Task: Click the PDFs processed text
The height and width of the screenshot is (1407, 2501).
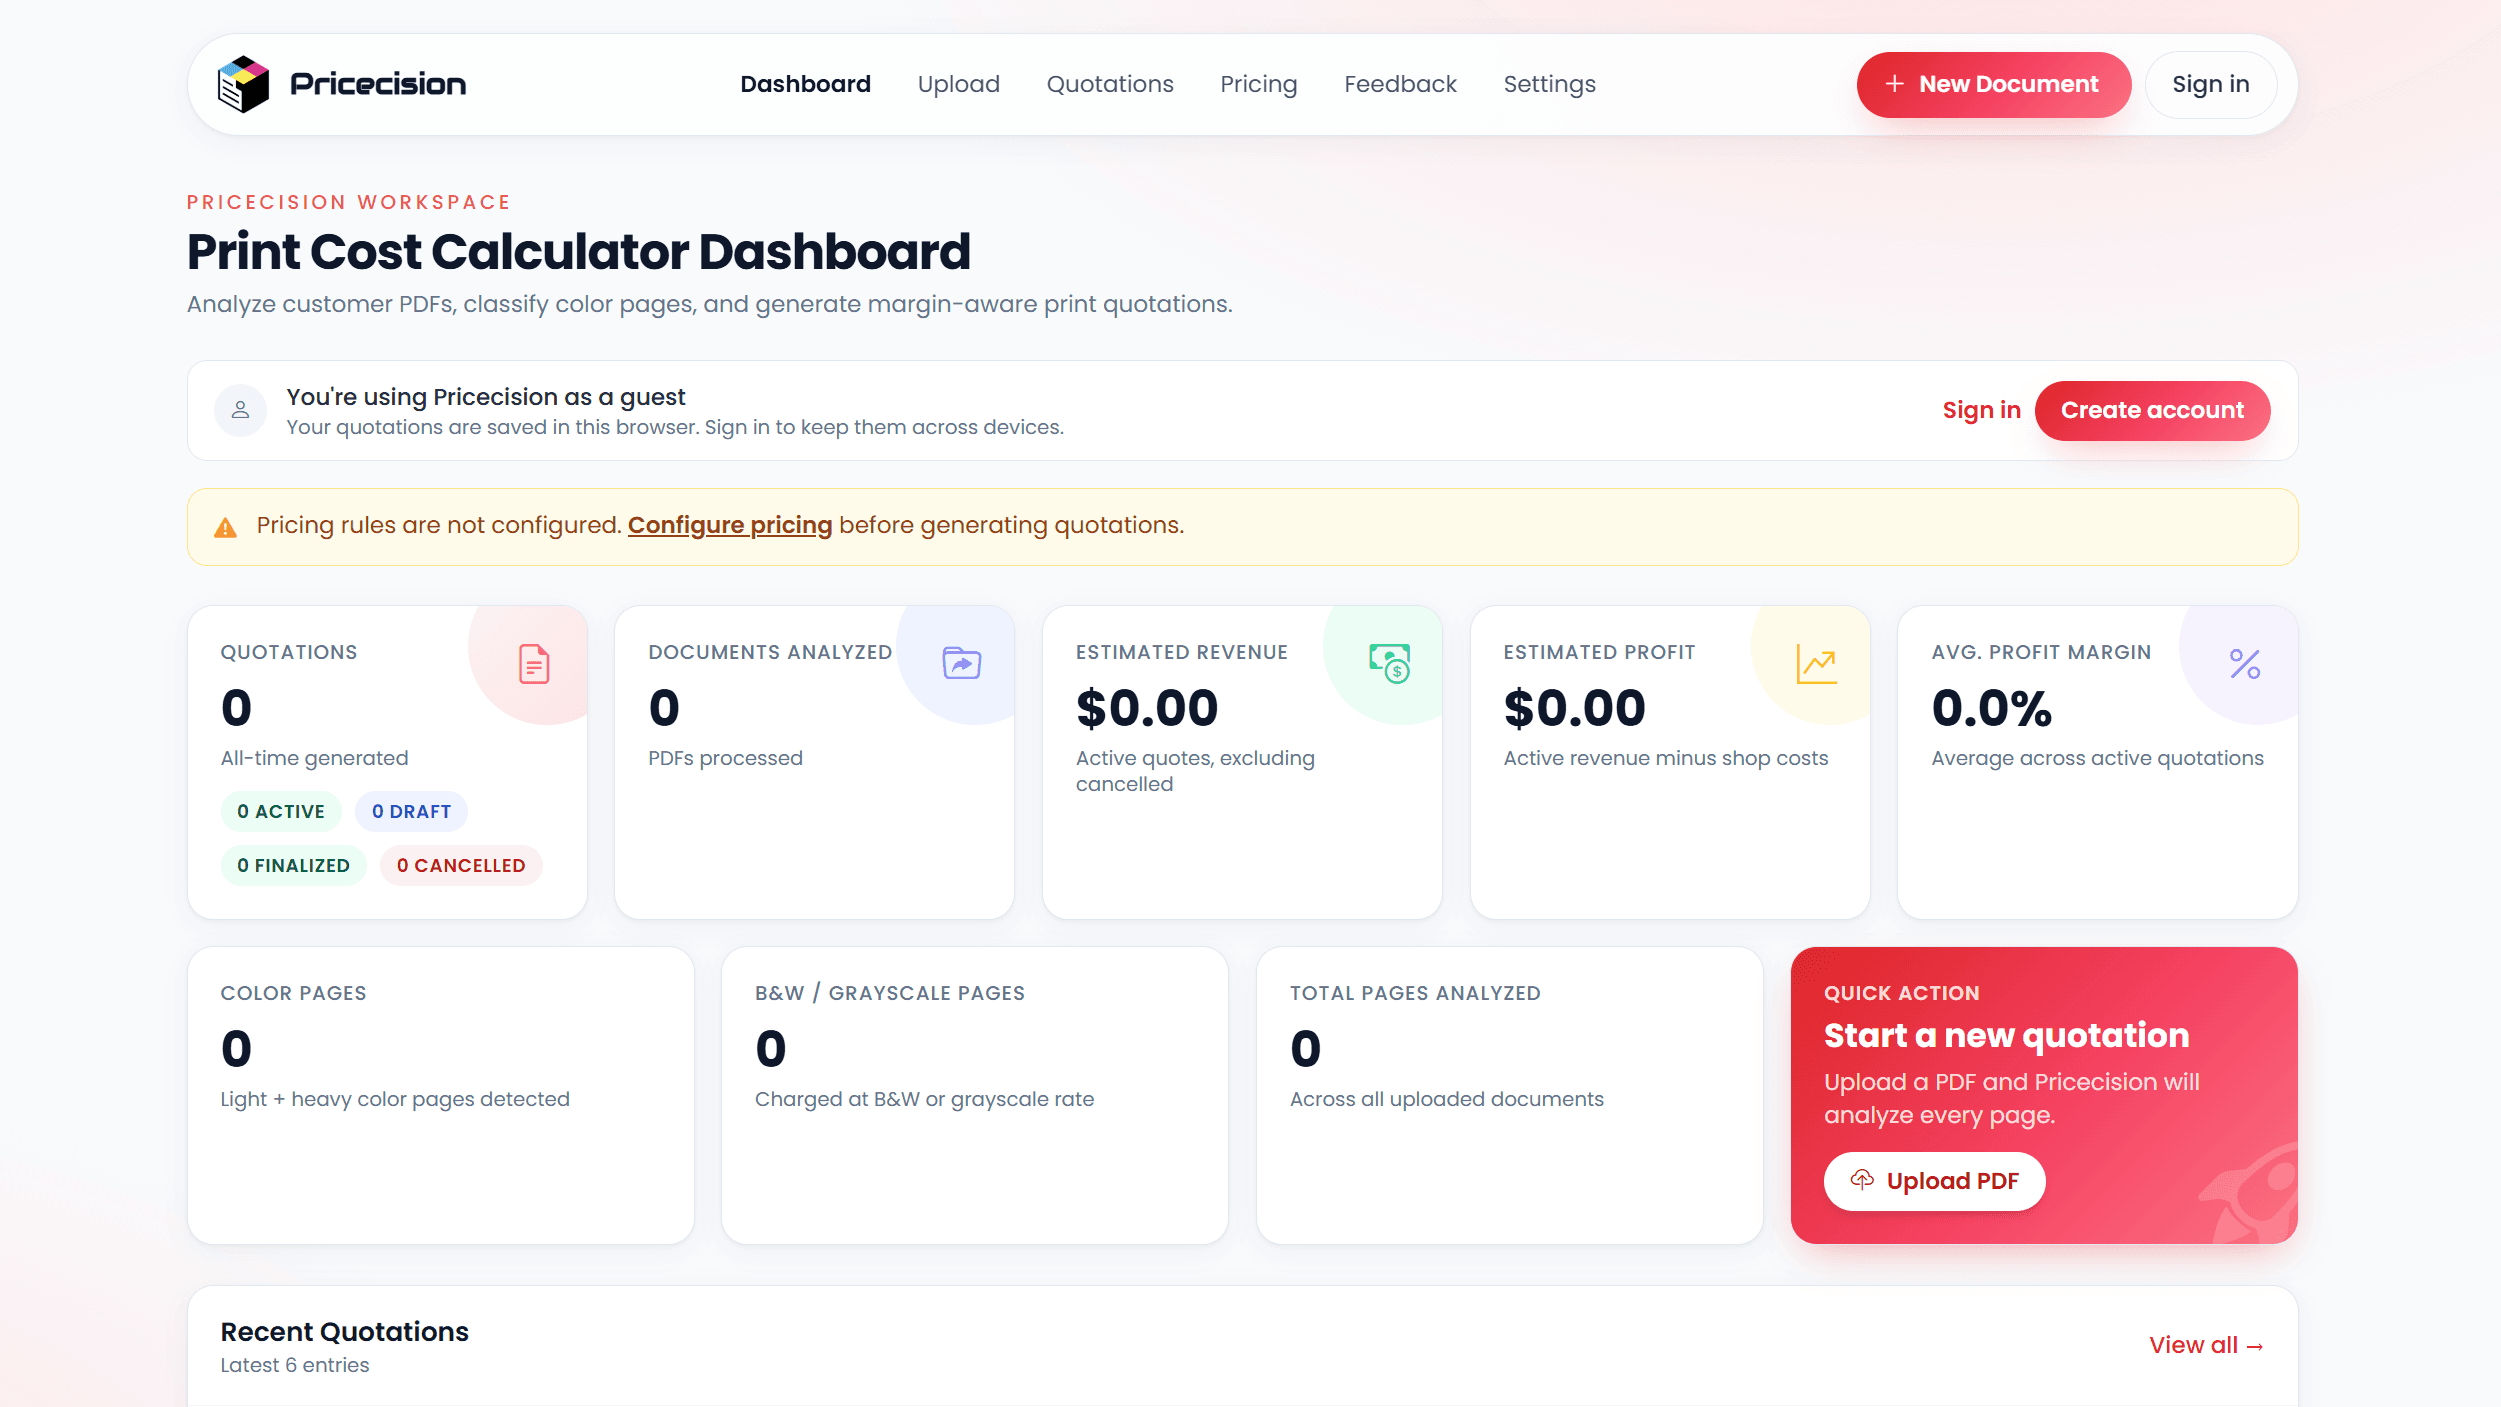Action: (725, 758)
